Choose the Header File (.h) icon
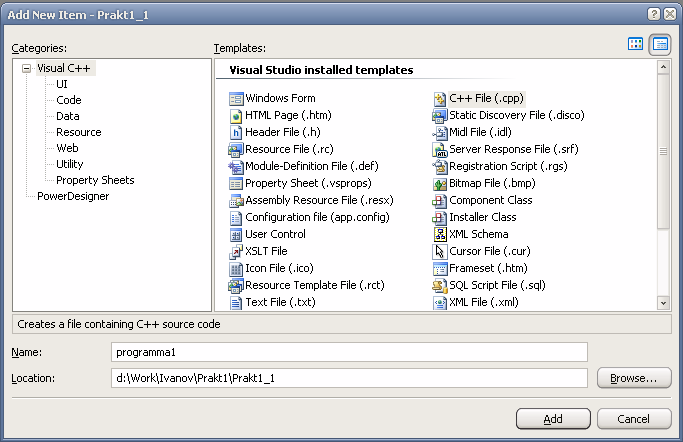This screenshot has height=442, width=683. [x=236, y=133]
